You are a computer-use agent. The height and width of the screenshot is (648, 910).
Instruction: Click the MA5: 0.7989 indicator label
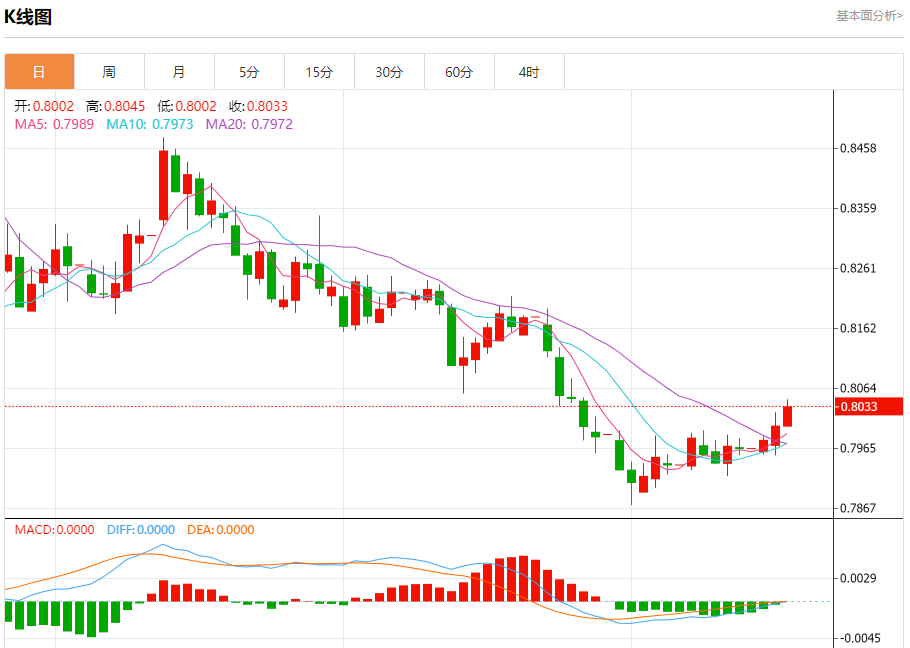(54, 124)
